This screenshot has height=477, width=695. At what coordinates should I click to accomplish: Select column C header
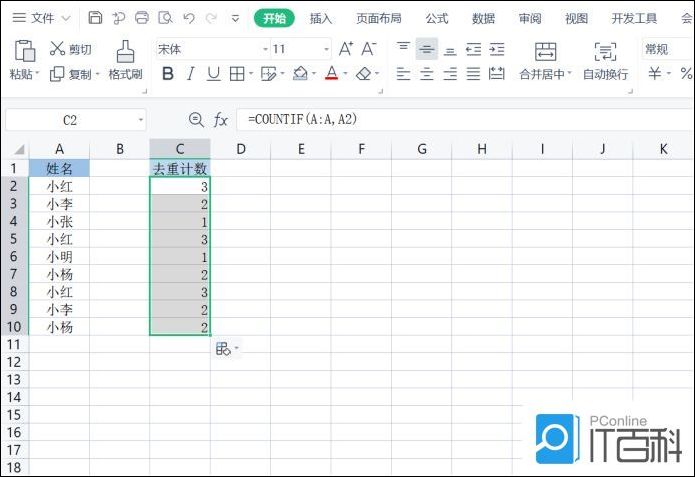(x=180, y=149)
